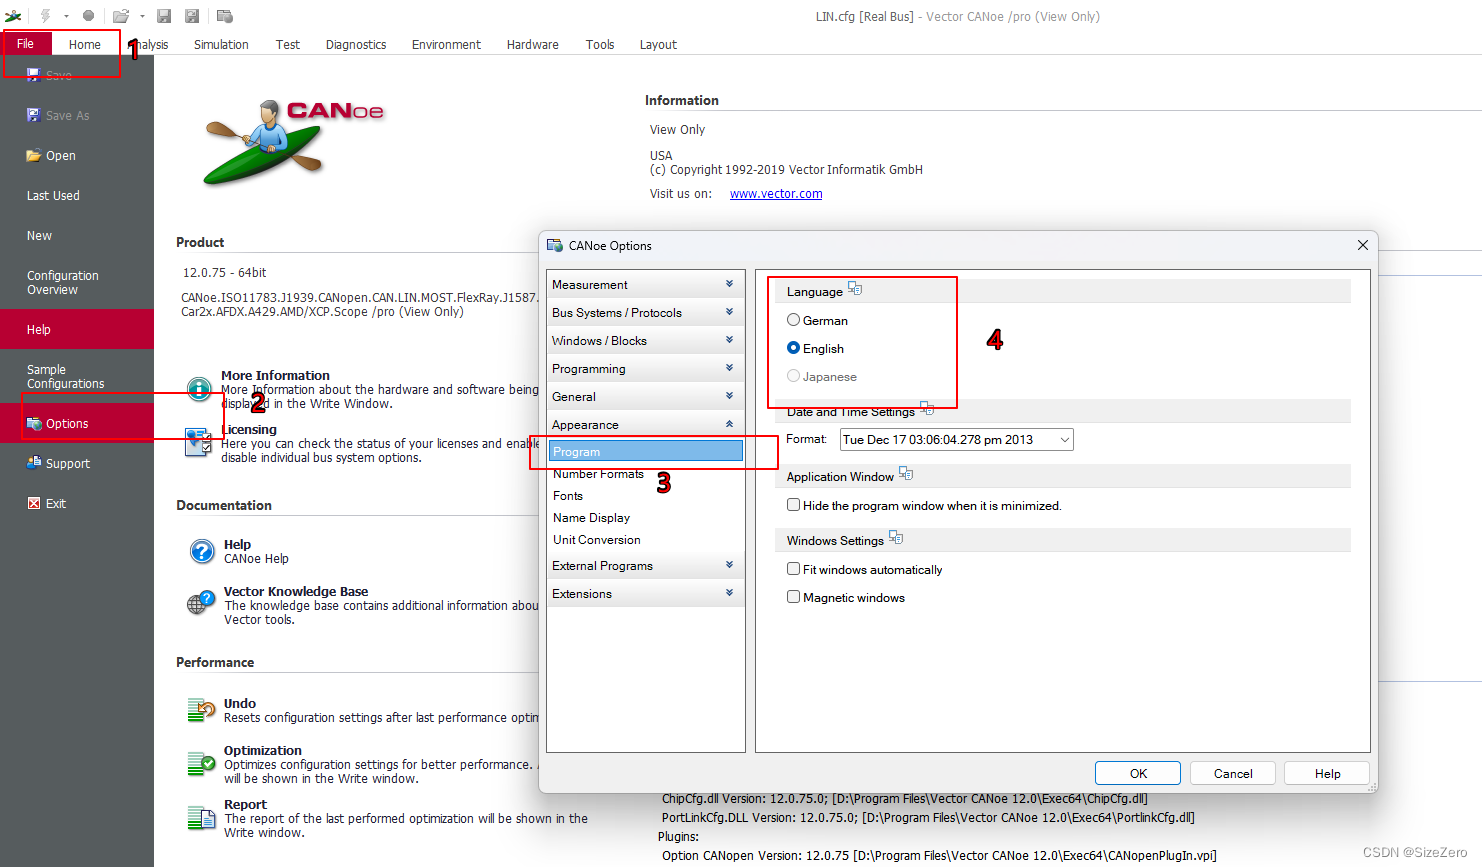This screenshot has height=867, width=1482.
Task: Click the Report document icon
Action: [x=201, y=817]
